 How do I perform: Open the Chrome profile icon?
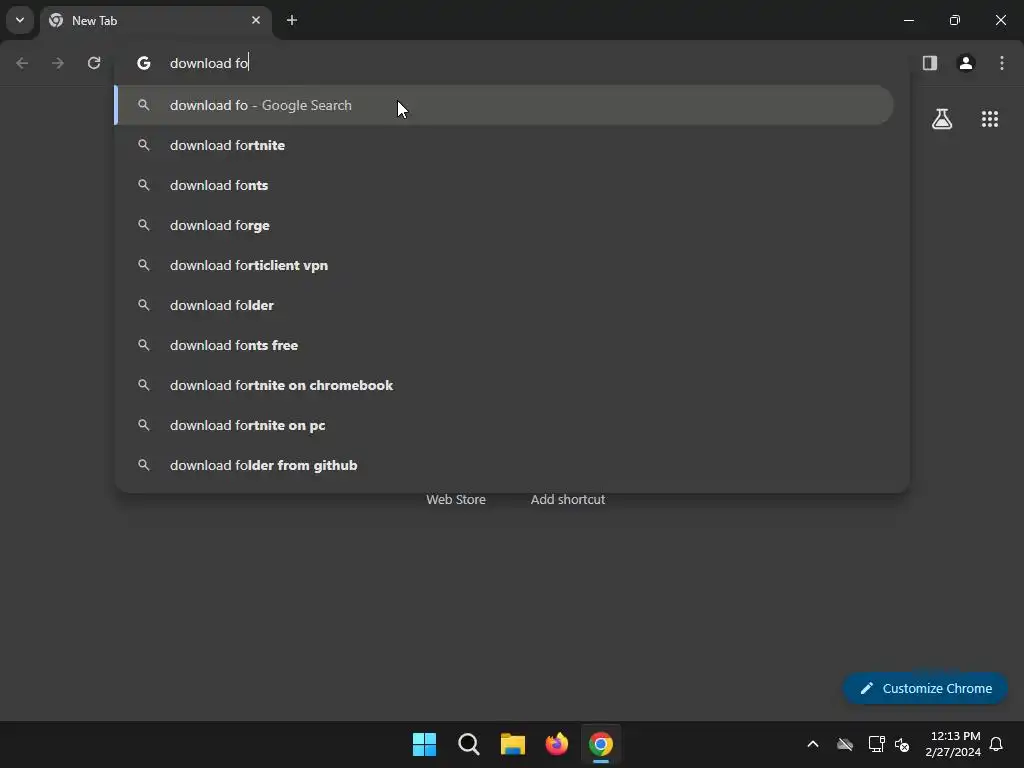click(966, 63)
